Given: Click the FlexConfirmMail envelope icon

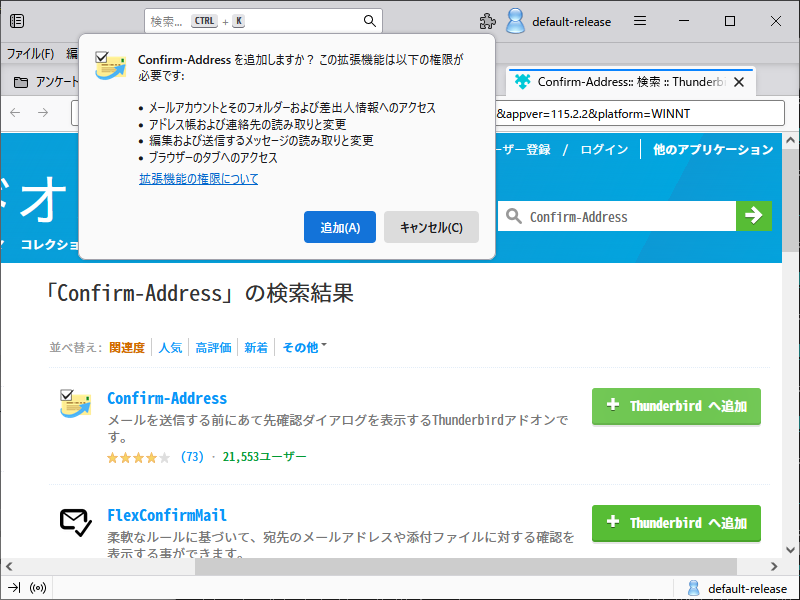Looking at the screenshot, I should click(x=76, y=522).
